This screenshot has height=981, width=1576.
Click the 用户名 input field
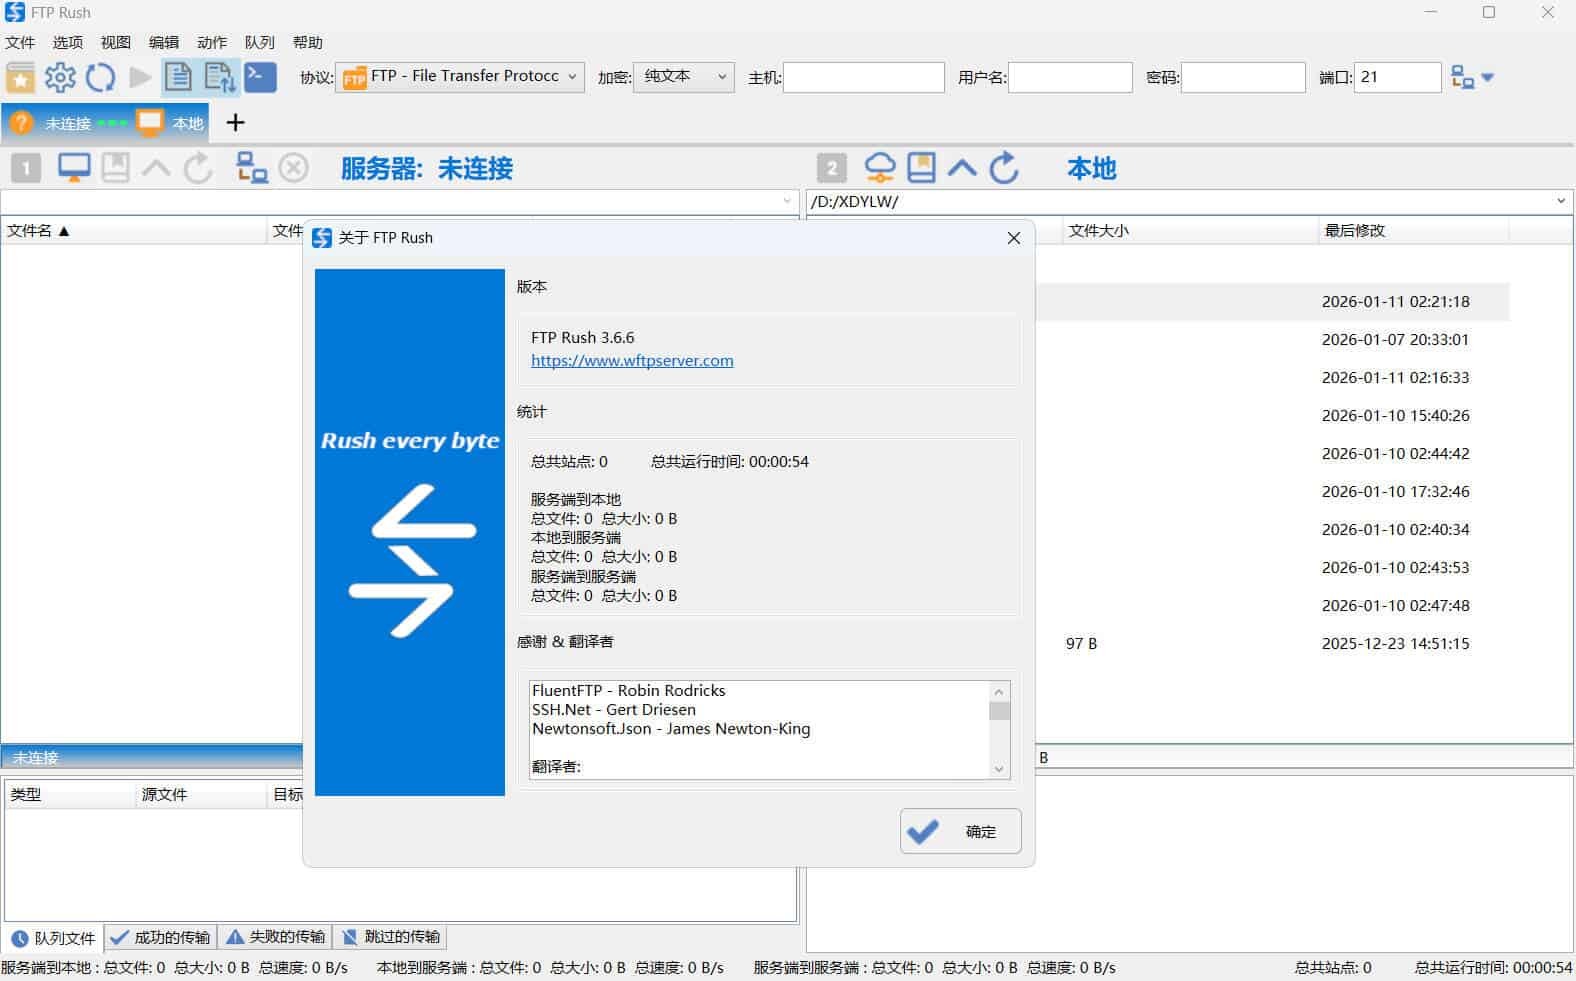[1069, 77]
